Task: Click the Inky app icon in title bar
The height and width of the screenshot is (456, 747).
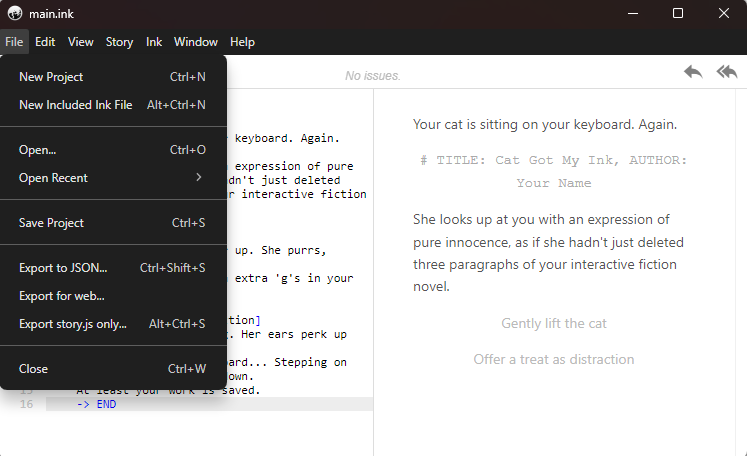Action: coord(15,13)
